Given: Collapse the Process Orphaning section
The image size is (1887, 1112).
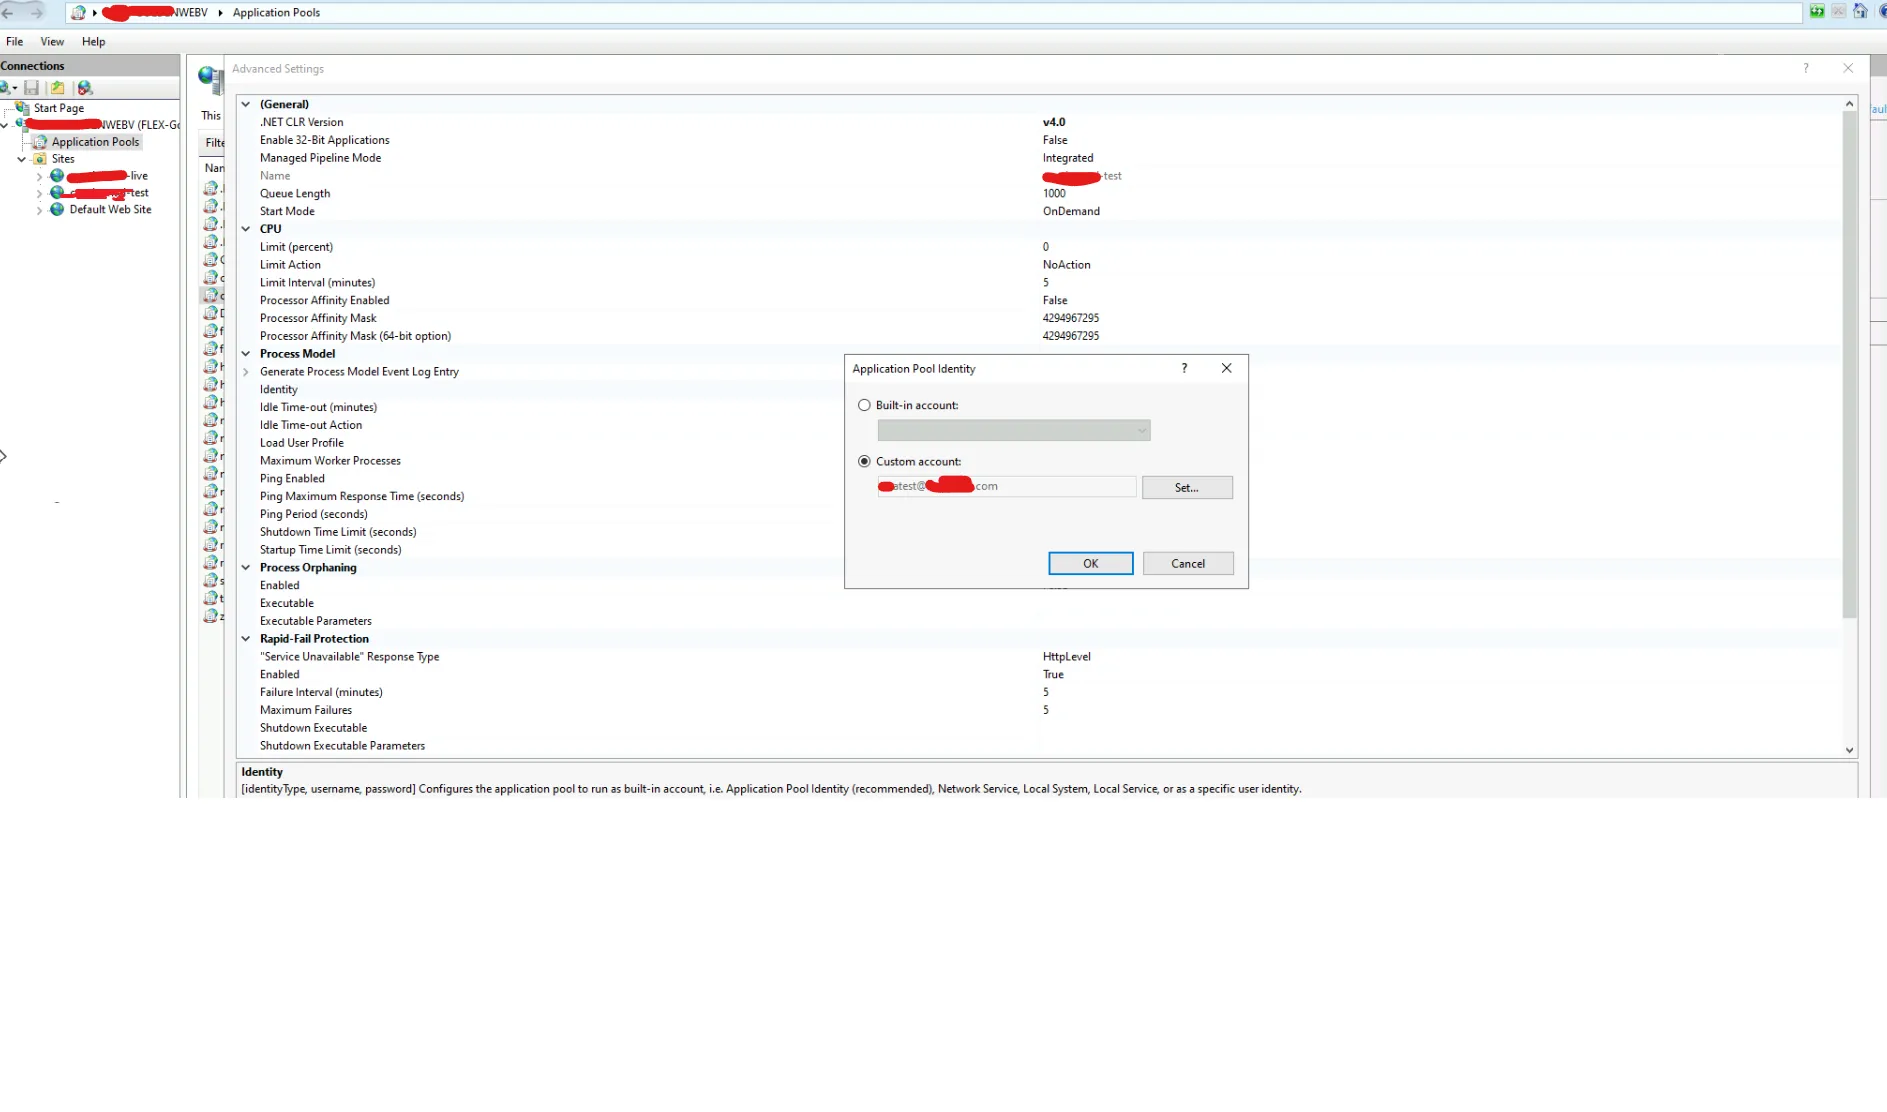Looking at the screenshot, I should click(x=246, y=568).
